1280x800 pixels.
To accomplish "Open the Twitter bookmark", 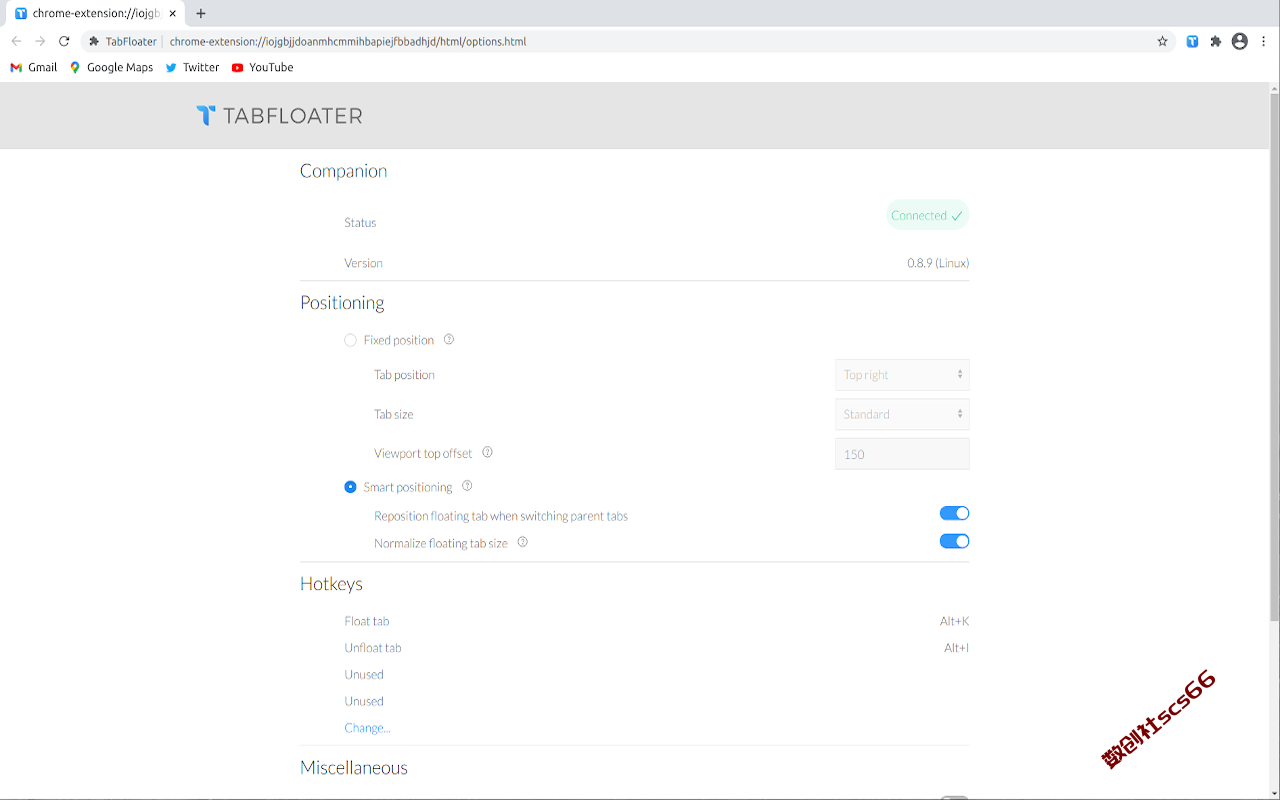I will click(192, 67).
